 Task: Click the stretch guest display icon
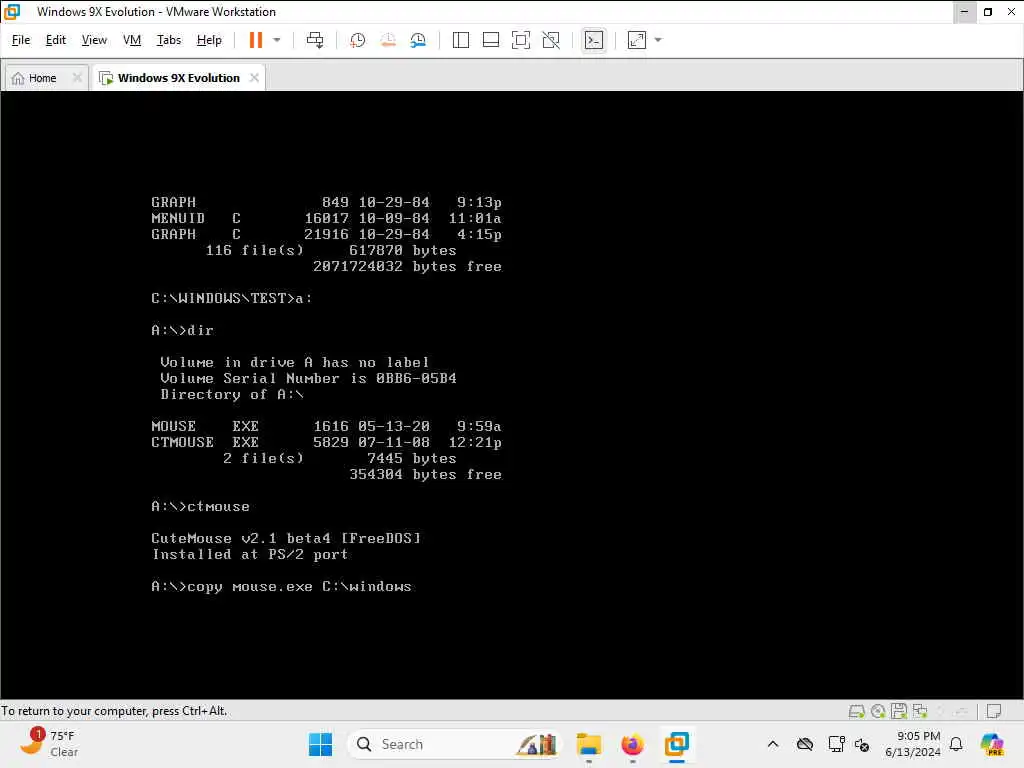(x=637, y=40)
